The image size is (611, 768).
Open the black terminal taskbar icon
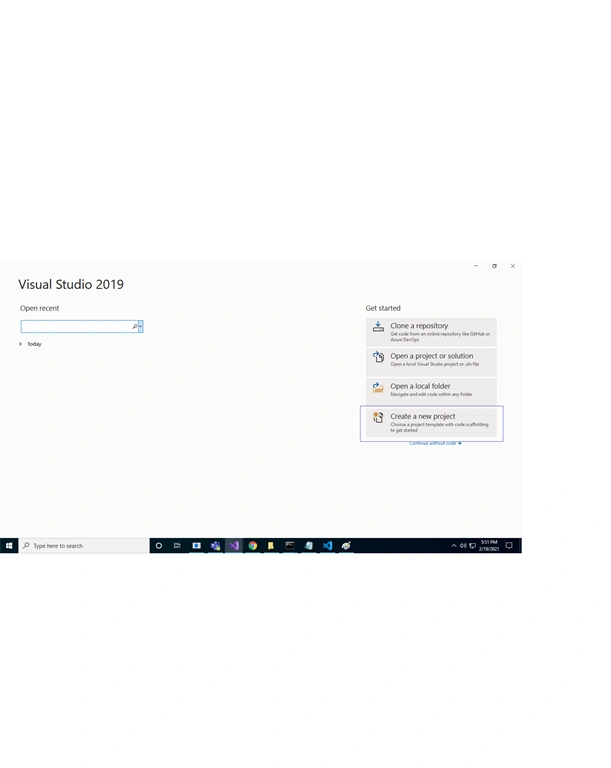290,546
